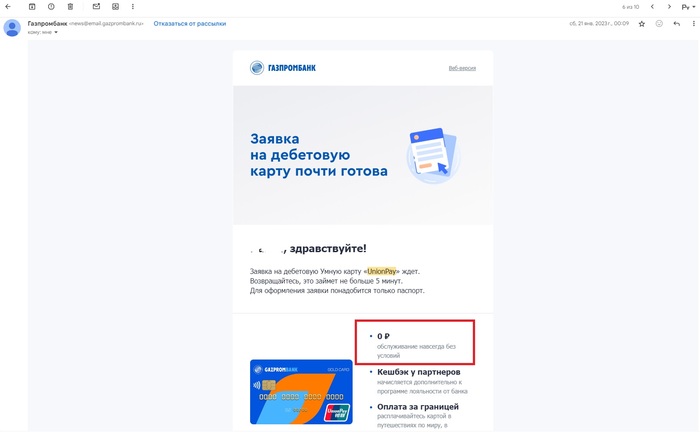Add emoji reaction to email
Viewport: 700px width, 433px height.
pyautogui.click(x=659, y=24)
